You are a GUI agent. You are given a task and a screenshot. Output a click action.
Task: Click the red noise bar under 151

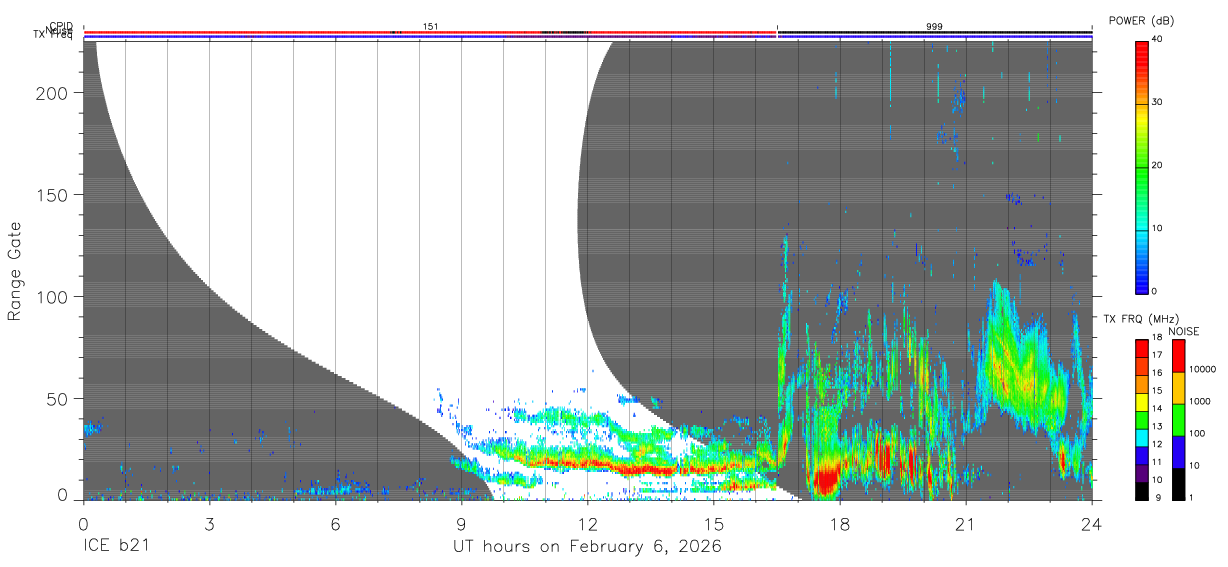coord(430,33)
